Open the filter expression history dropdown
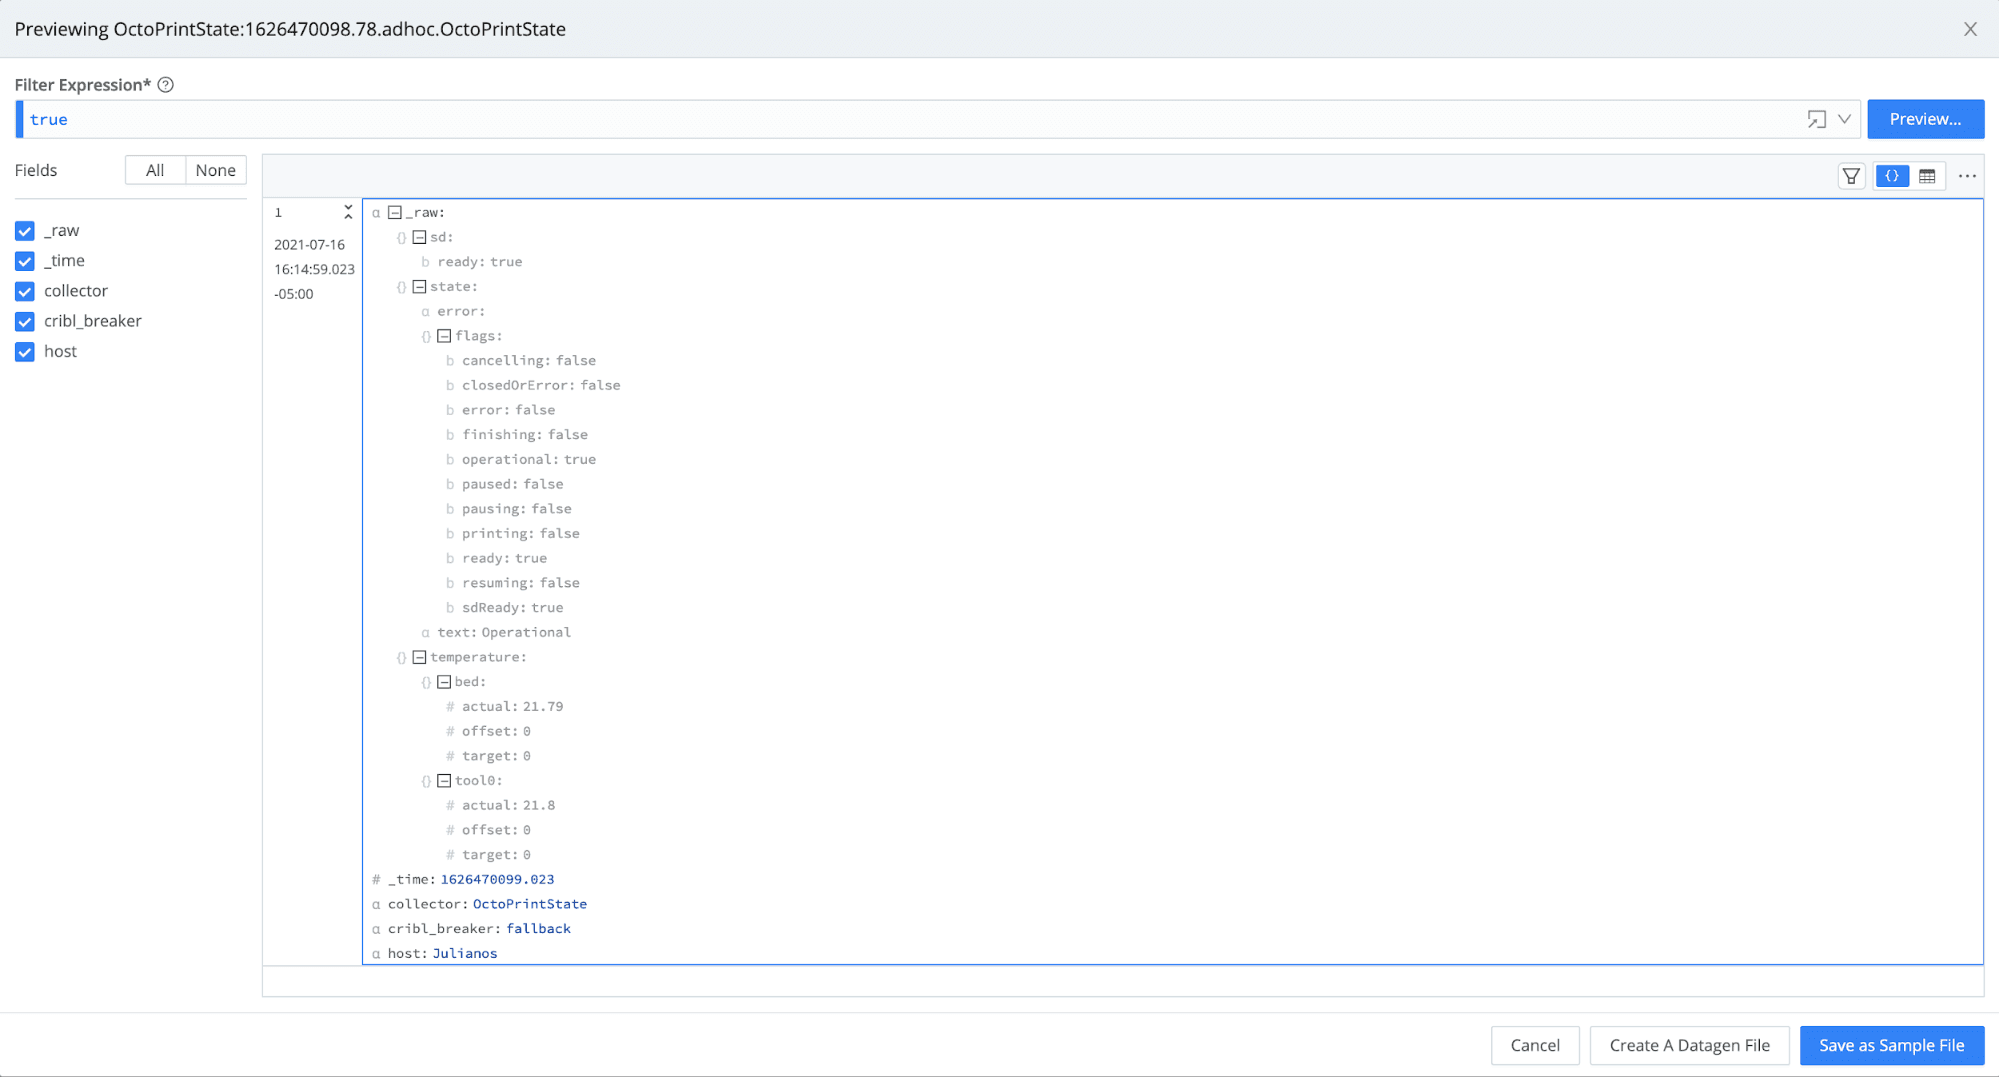 1844,119
